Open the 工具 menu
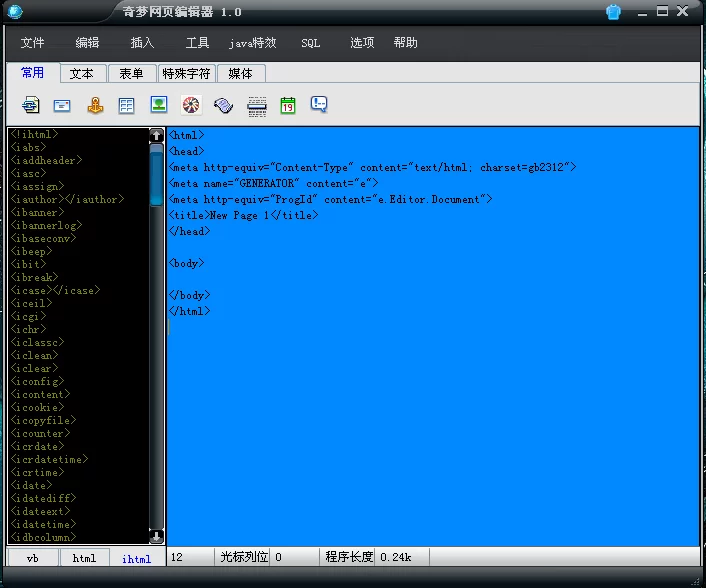 (x=197, y=43)
